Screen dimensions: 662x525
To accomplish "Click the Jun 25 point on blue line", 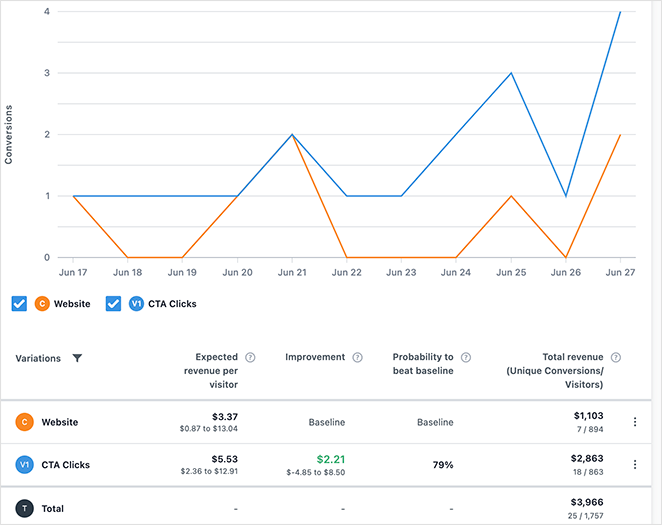I will click(511, 73).
